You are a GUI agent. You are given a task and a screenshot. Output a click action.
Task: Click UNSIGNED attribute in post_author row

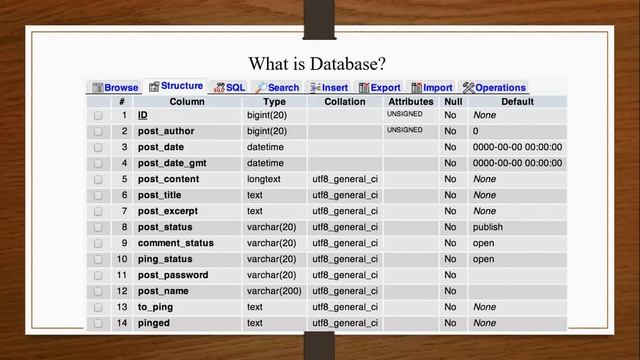tap(404, 130)
